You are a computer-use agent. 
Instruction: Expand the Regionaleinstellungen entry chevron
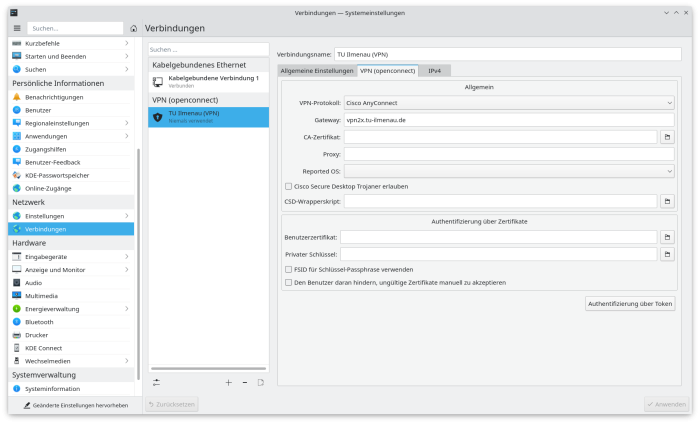pos(127,123)
